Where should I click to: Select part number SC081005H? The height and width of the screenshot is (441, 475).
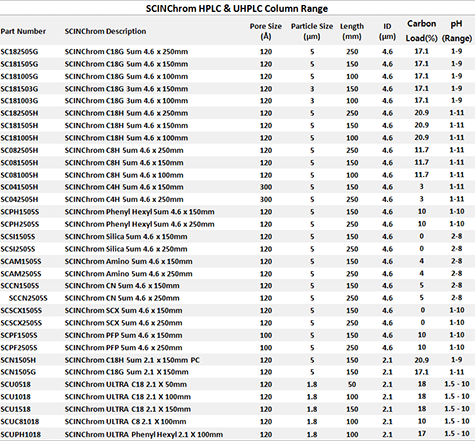(19, 175)
